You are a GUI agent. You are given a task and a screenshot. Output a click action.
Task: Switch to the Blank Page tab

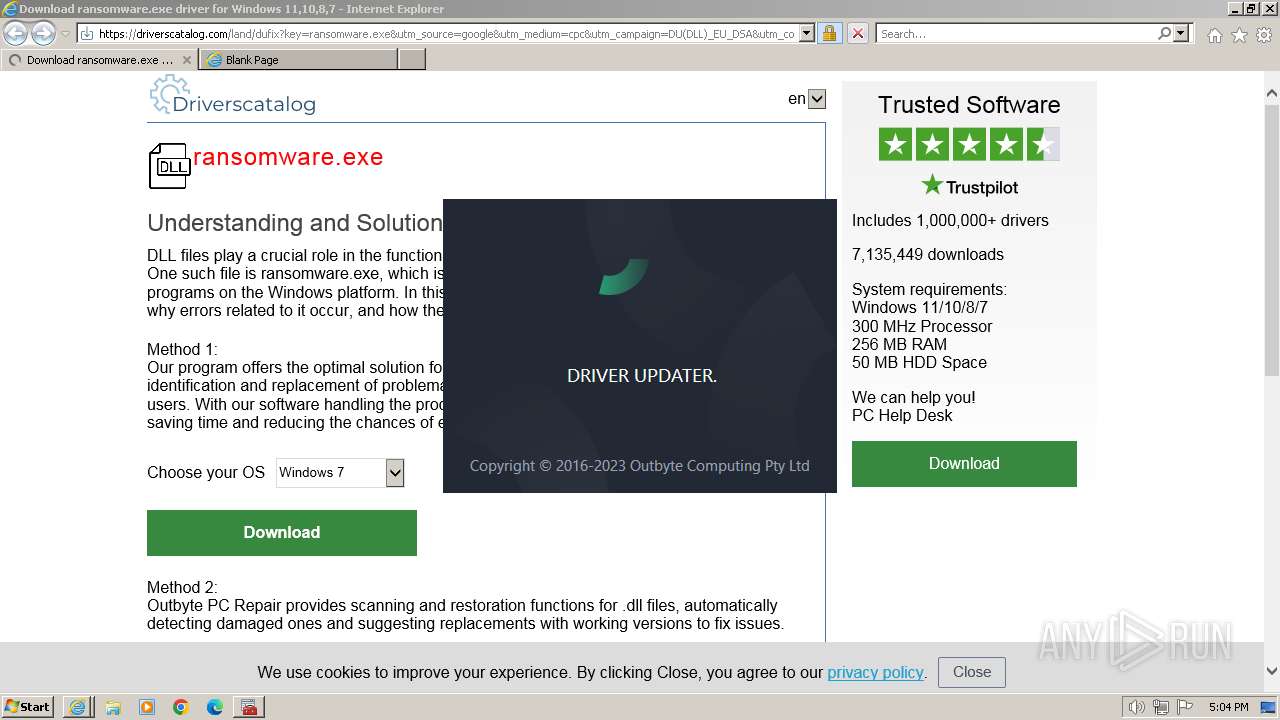click(299, 60)
